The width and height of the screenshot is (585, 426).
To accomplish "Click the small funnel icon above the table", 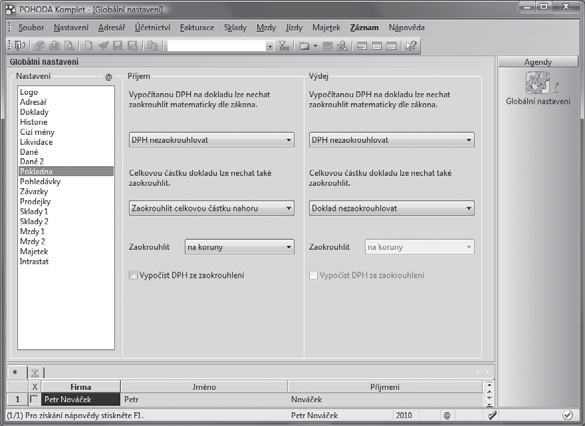I will pyautogui.click(x=35, y=372).
